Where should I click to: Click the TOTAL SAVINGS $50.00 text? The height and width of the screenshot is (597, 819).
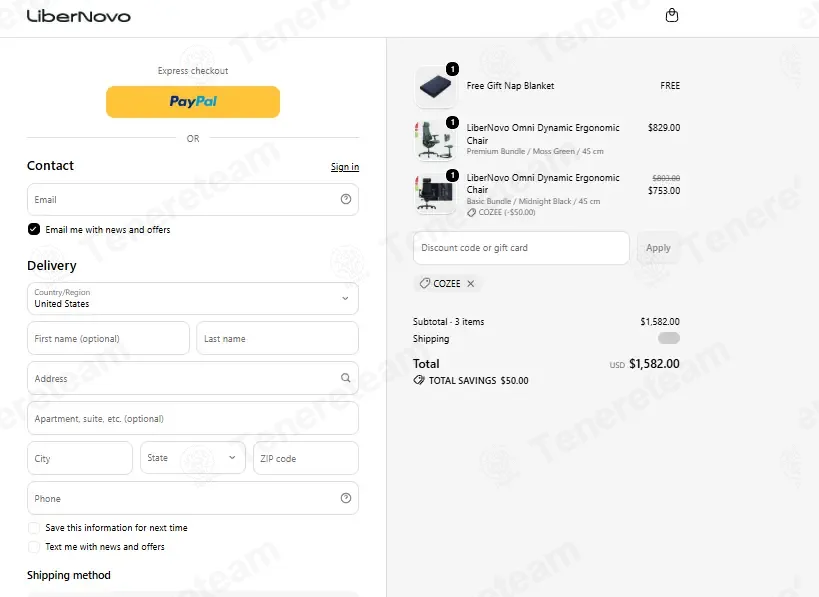pyautogui.click(x=478, y=381)
